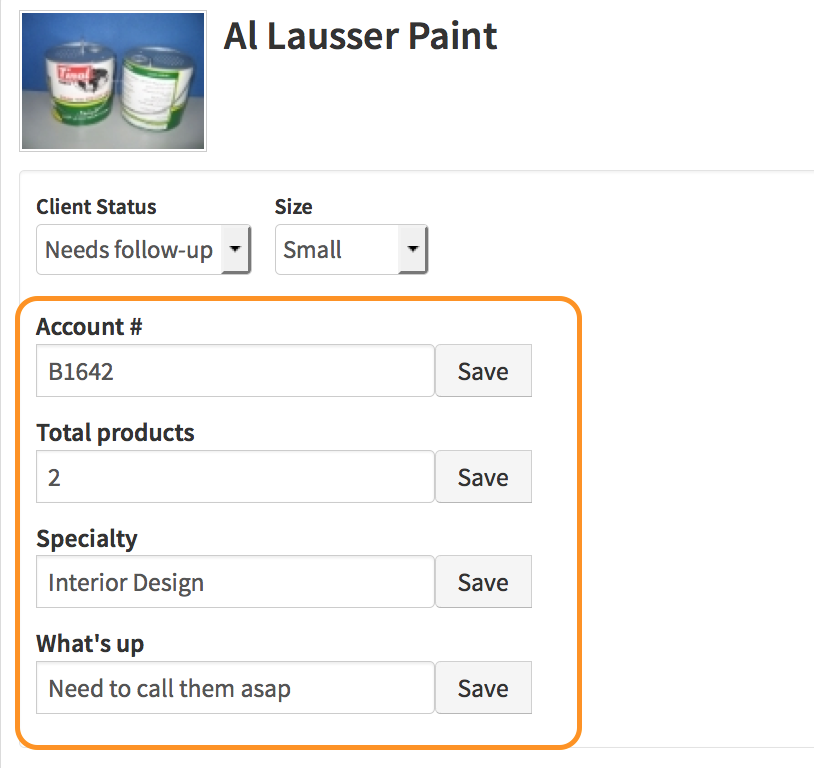Image resolution: width=814 pixels, height=768 pixels.
Task: Click the Size label
Action: click(293, 207)
